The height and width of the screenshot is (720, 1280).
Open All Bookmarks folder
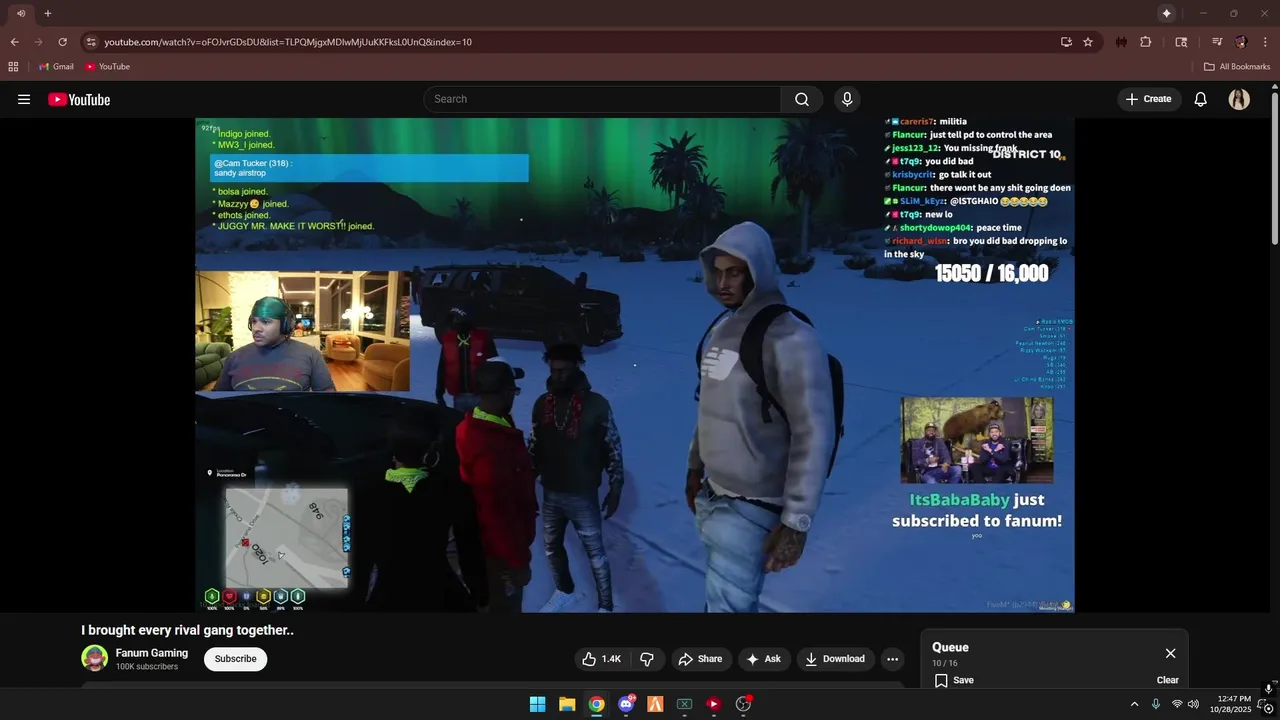[1237, 67]
